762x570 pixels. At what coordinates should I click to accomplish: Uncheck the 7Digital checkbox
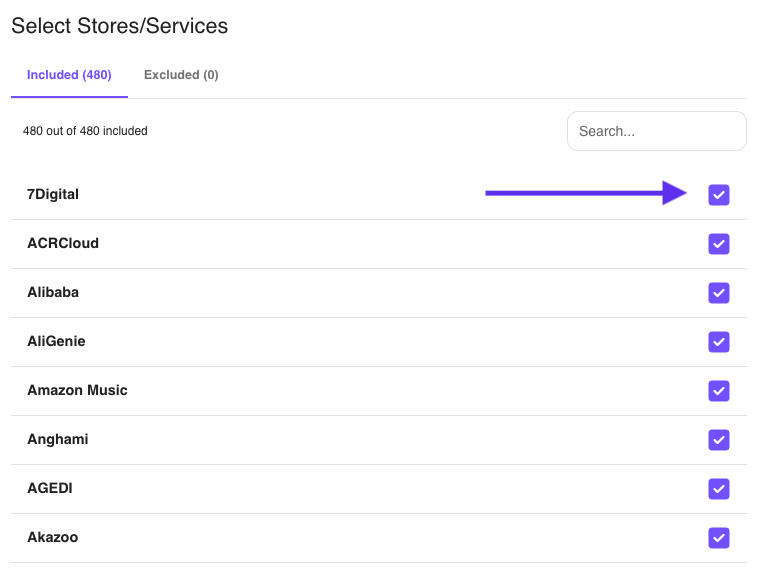coord(718,195)
